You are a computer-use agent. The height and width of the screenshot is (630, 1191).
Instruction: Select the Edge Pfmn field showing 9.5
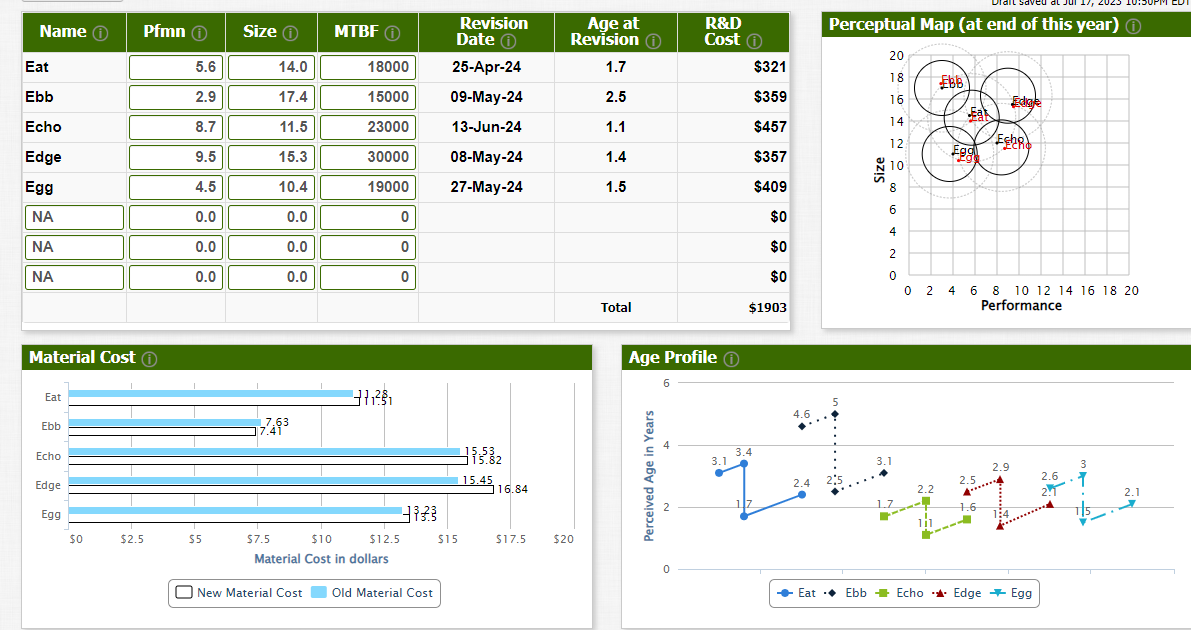click(x=175, y=157)
